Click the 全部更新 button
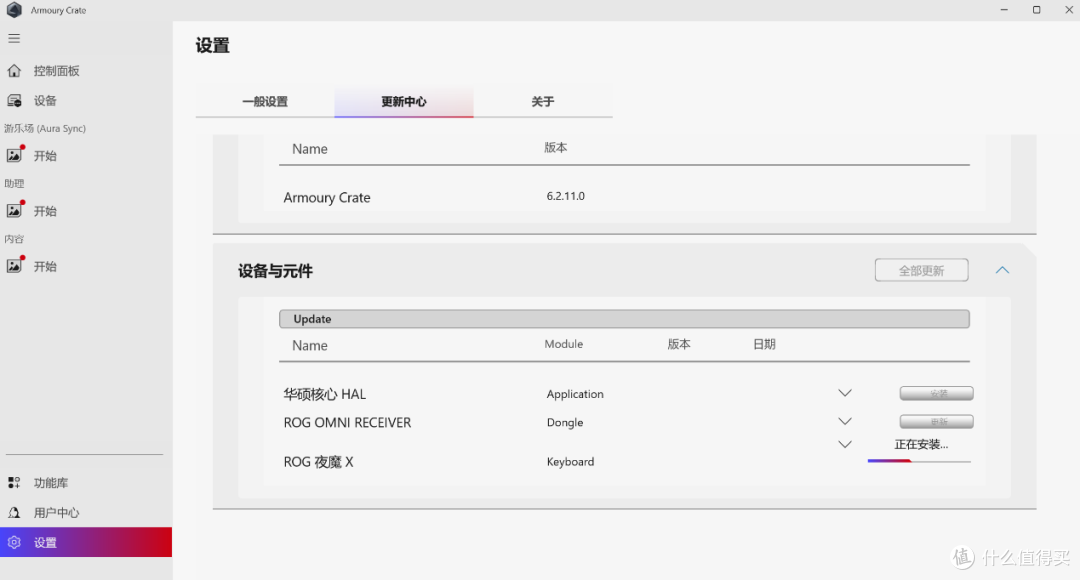Viewport: 1080px width, 580px height. [922, 270]
